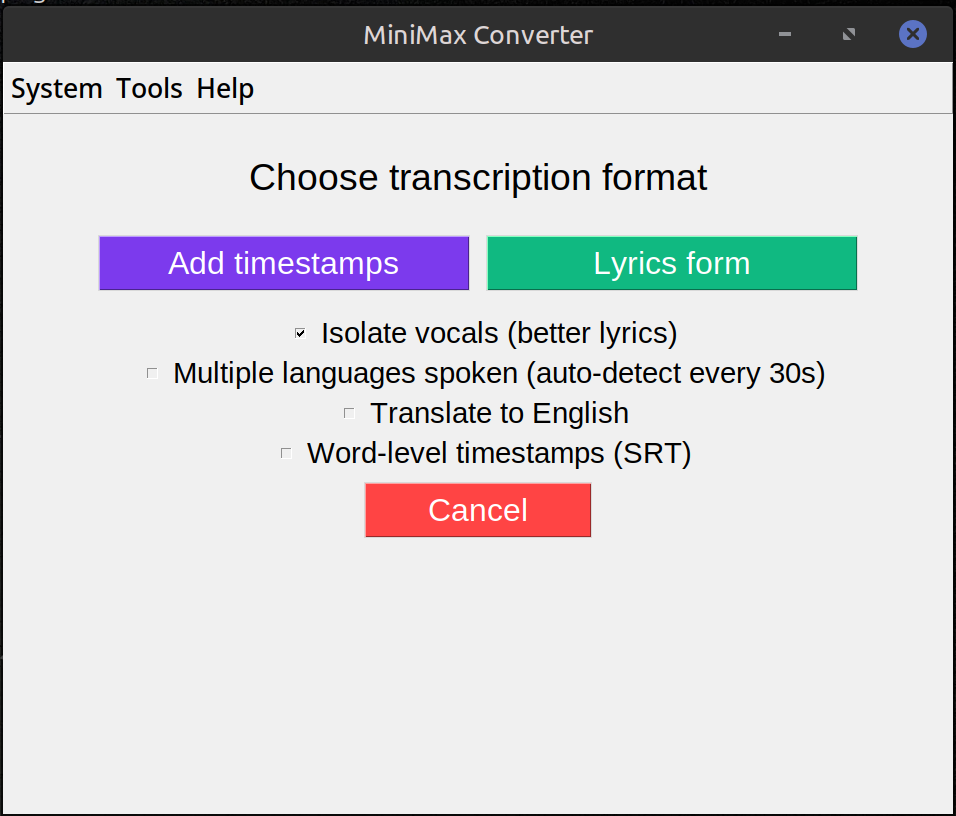This screenshot has width=956, height=816.
Task: Uncheck Isolate vocals (better lyrics)
Action: (x=300, y=333)
